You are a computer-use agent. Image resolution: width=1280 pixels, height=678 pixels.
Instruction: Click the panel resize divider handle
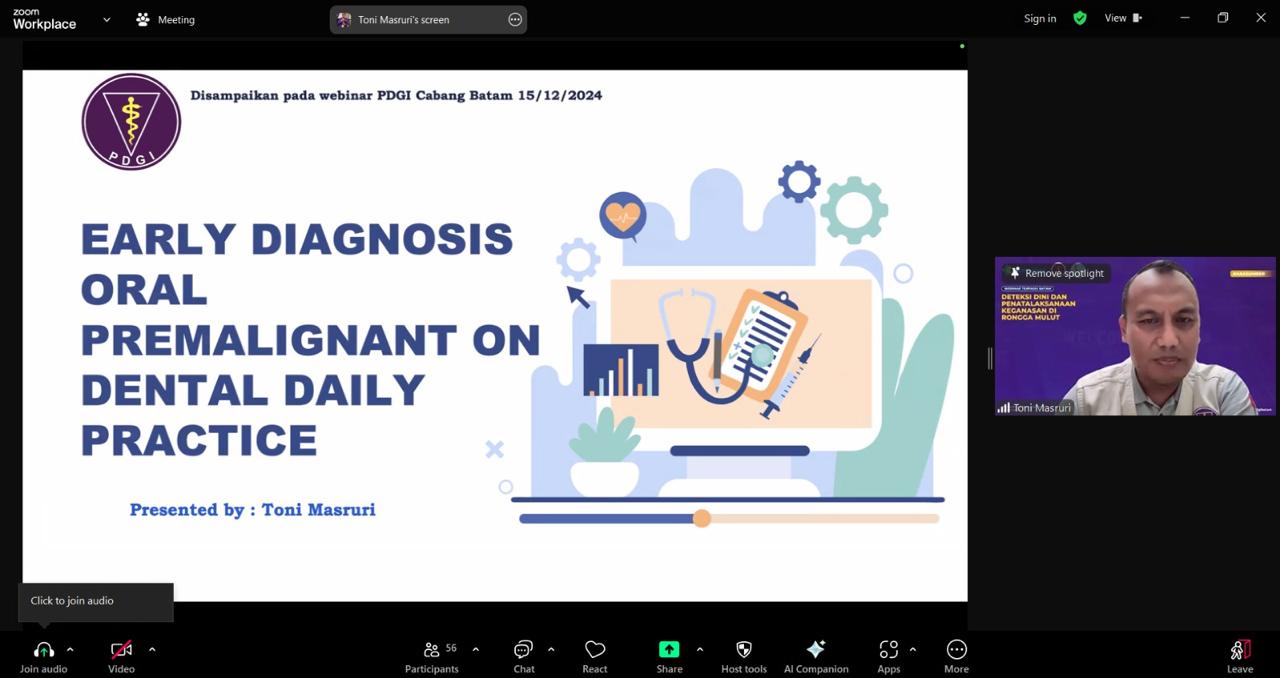(990, 358)
